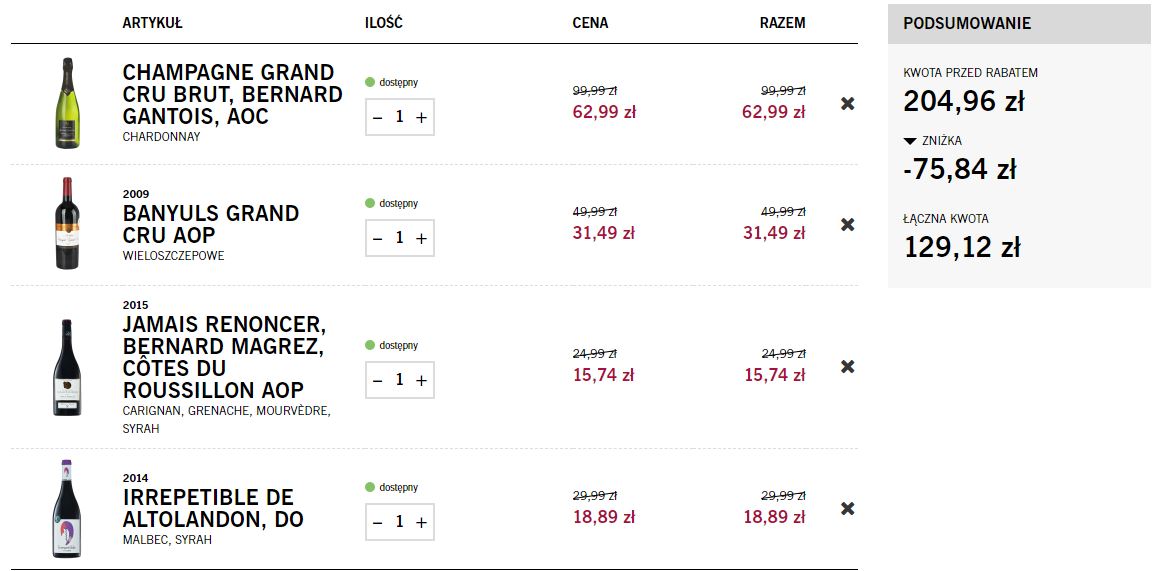
Task: Remove Jamais Renoncer wine from cart
Action: click(847, 367)
